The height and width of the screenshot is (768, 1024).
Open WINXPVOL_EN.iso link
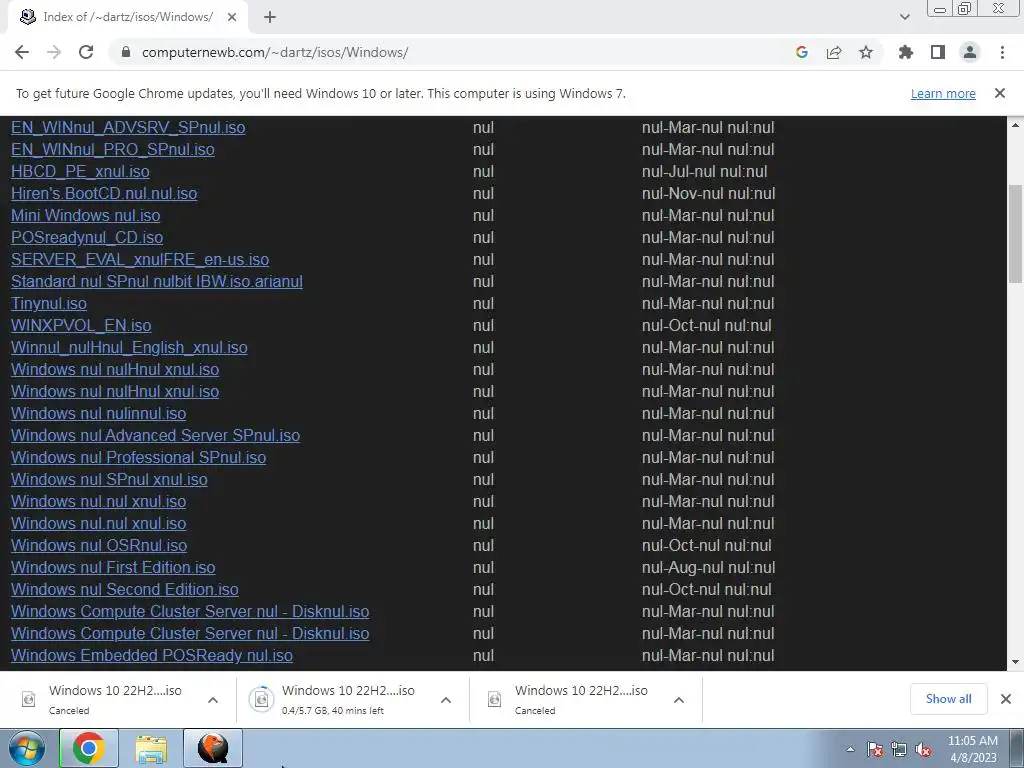(81, 325)
